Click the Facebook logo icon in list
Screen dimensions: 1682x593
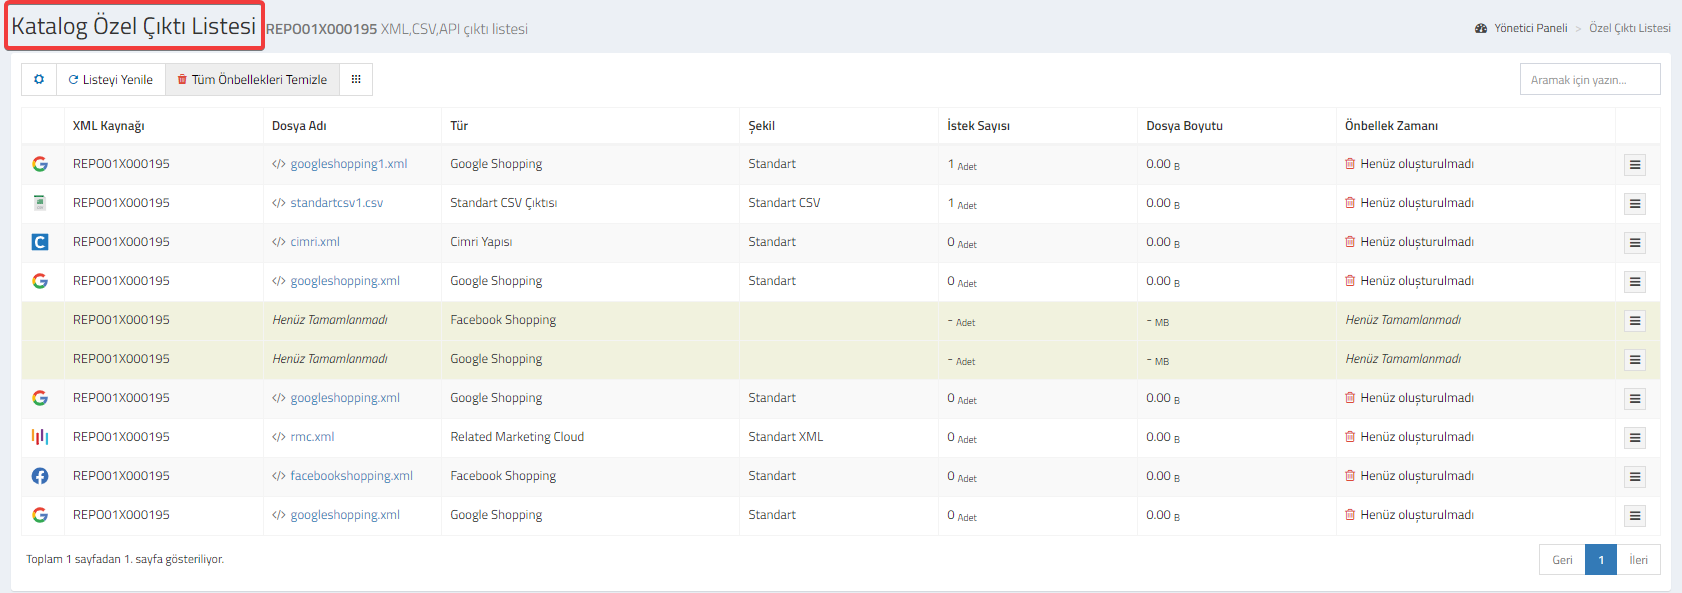[40, 476]
